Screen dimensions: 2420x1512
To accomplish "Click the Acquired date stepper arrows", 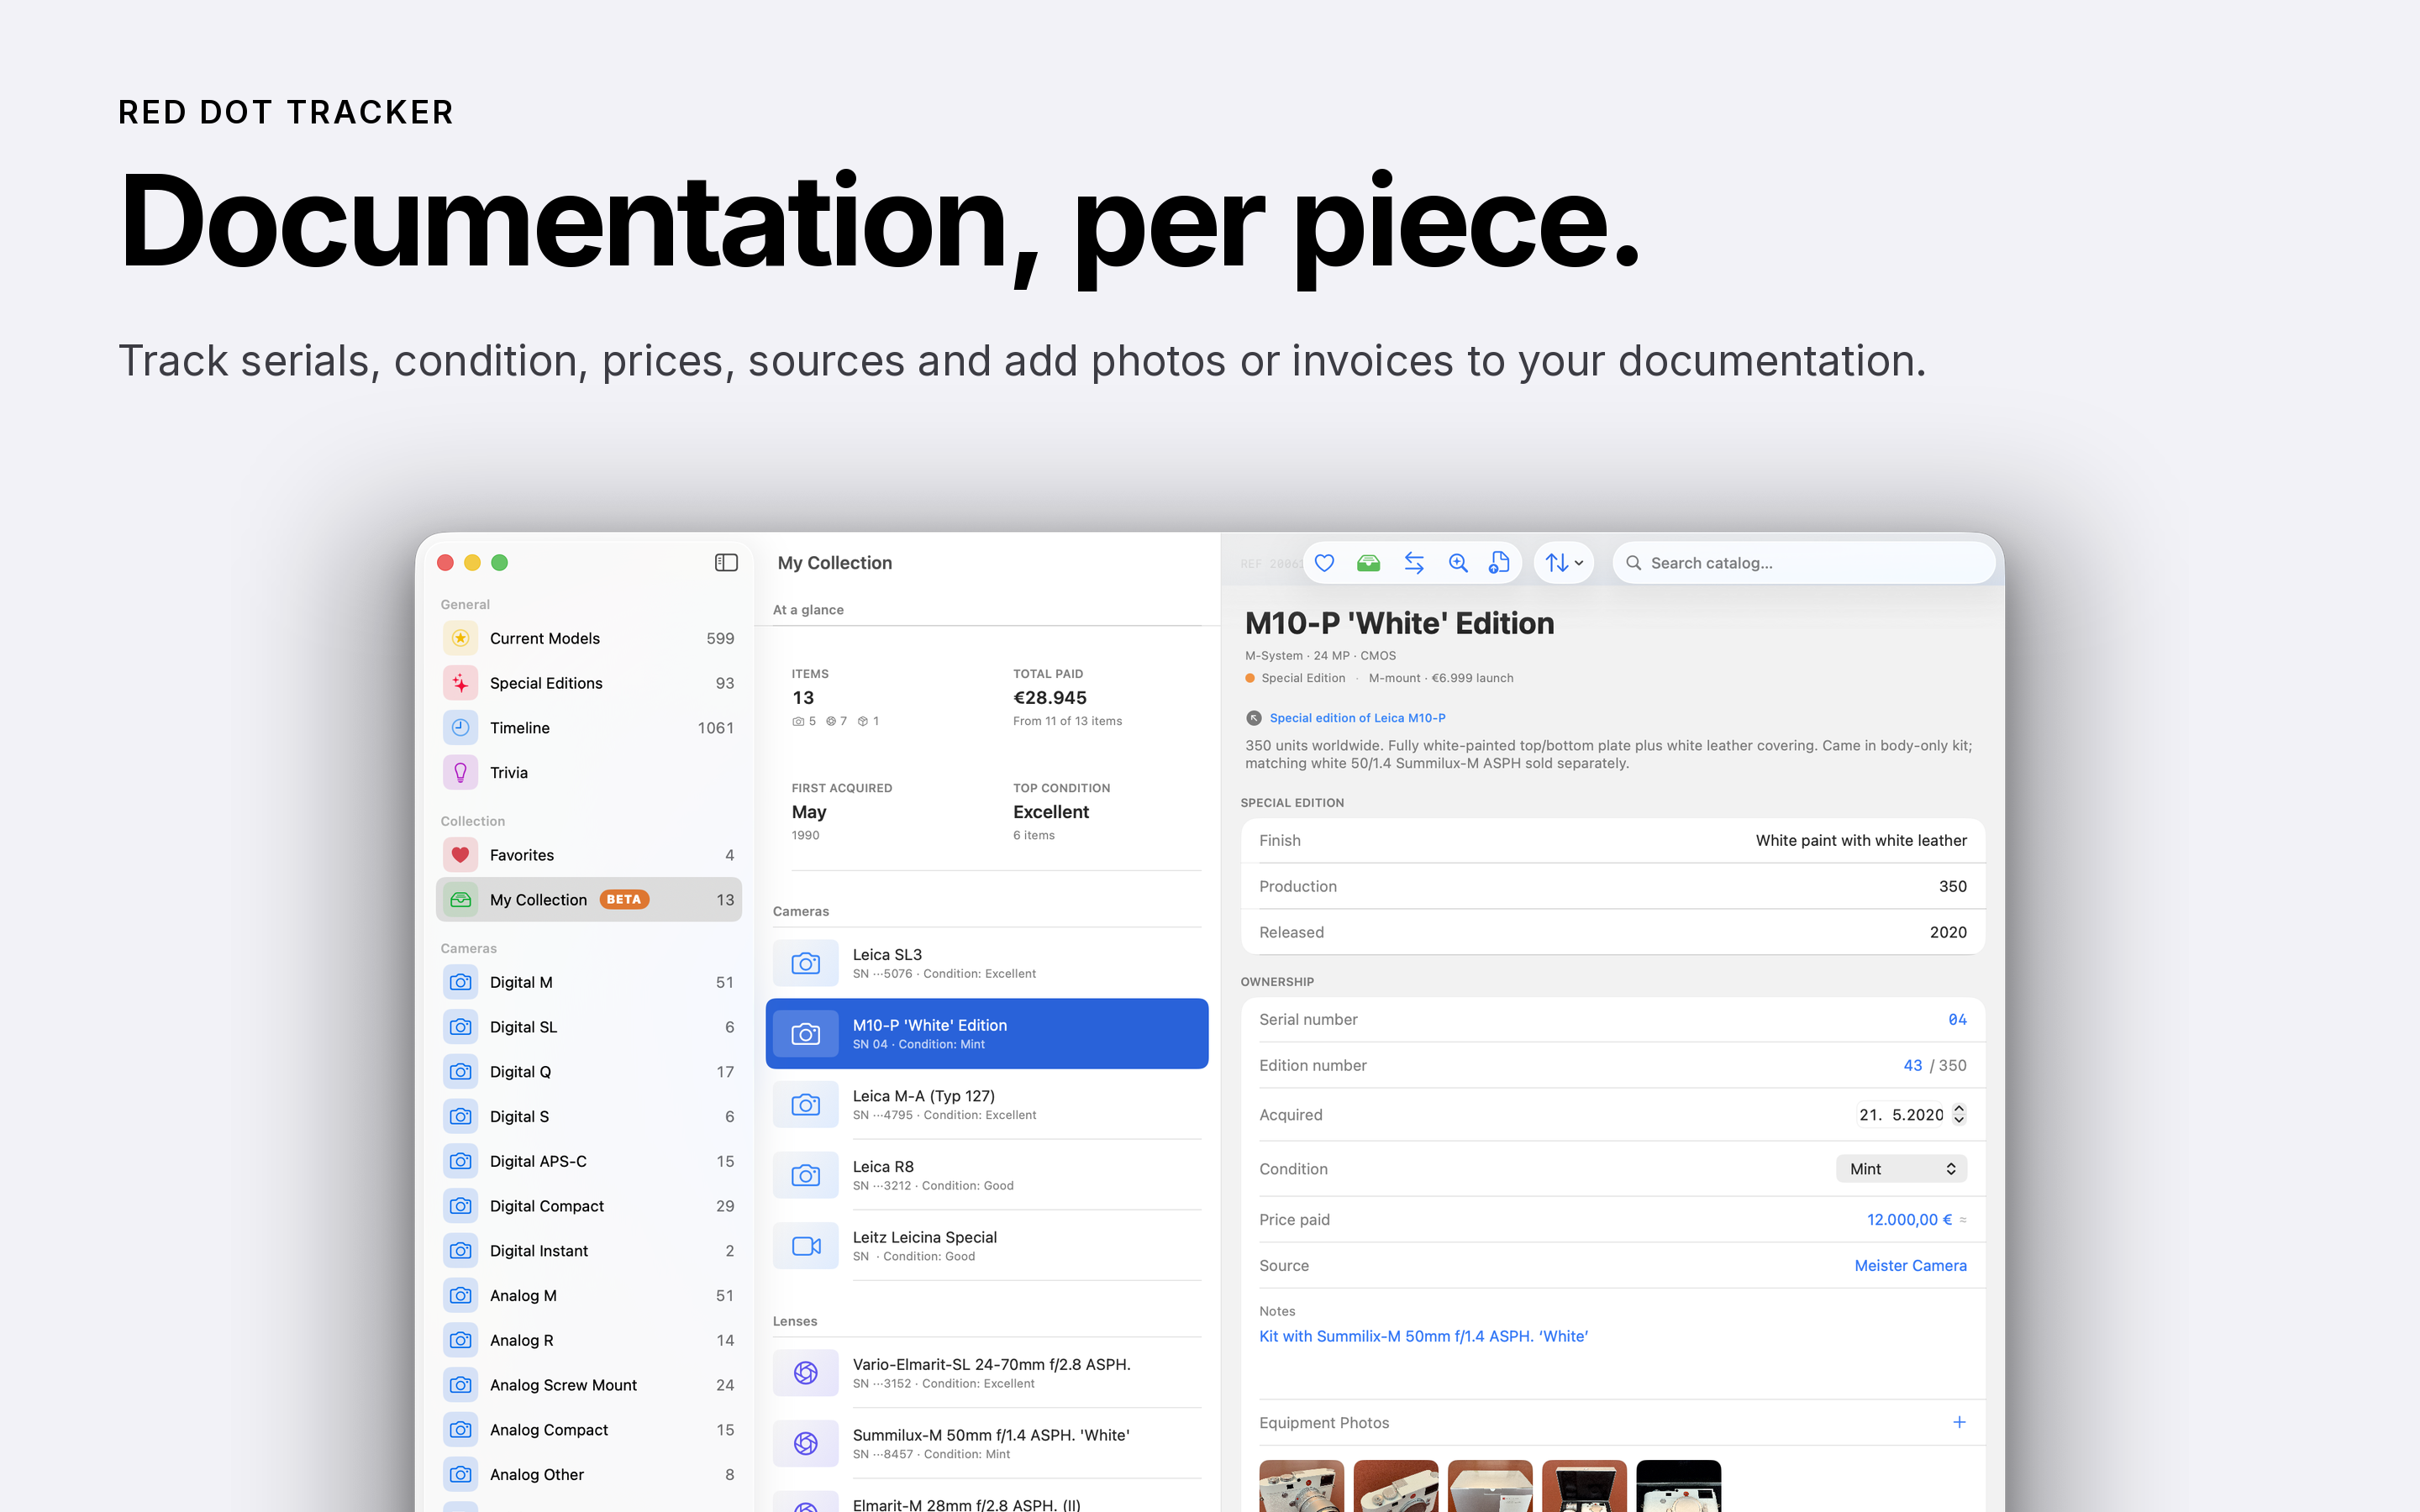I will [x=1959, y=1114].
